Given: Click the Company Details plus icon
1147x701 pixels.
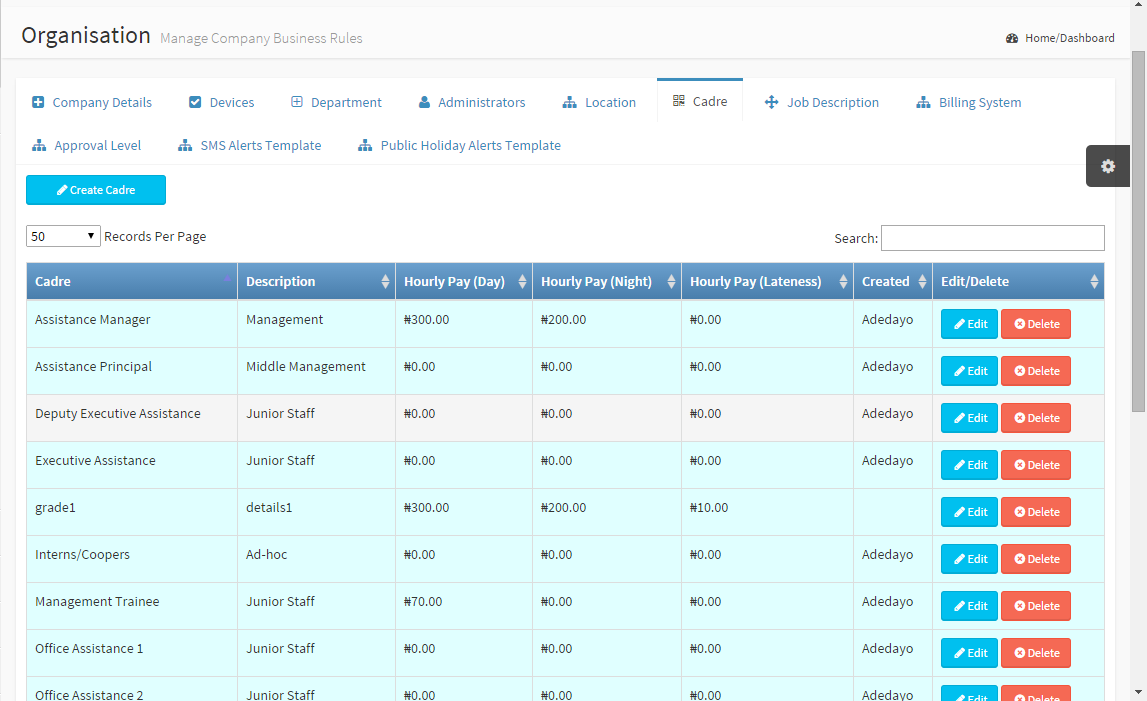Looking at the screenshot, I should (39, 102).
